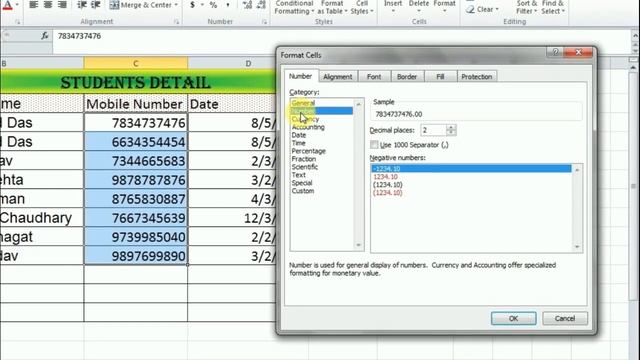Open Merge & Center dropdown arrow
The width and height of the screenshot is (640, 360).
(x=176, y=5)
